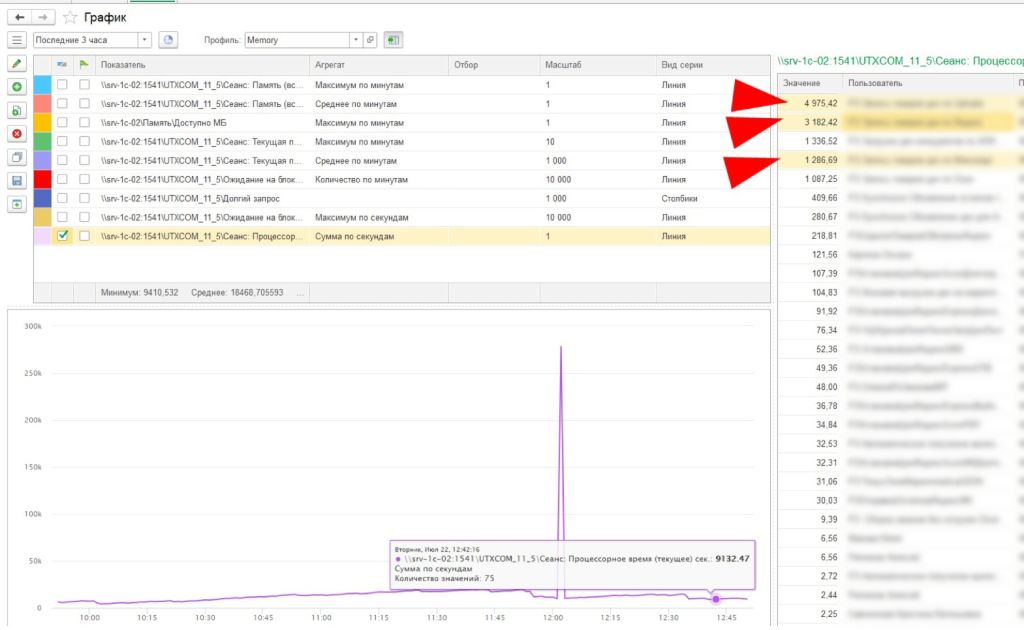Screen dimensions: 1024x630
Task: Expand the 'Последние 3 часа' period dropdown
Action: (x=145, y=40)
